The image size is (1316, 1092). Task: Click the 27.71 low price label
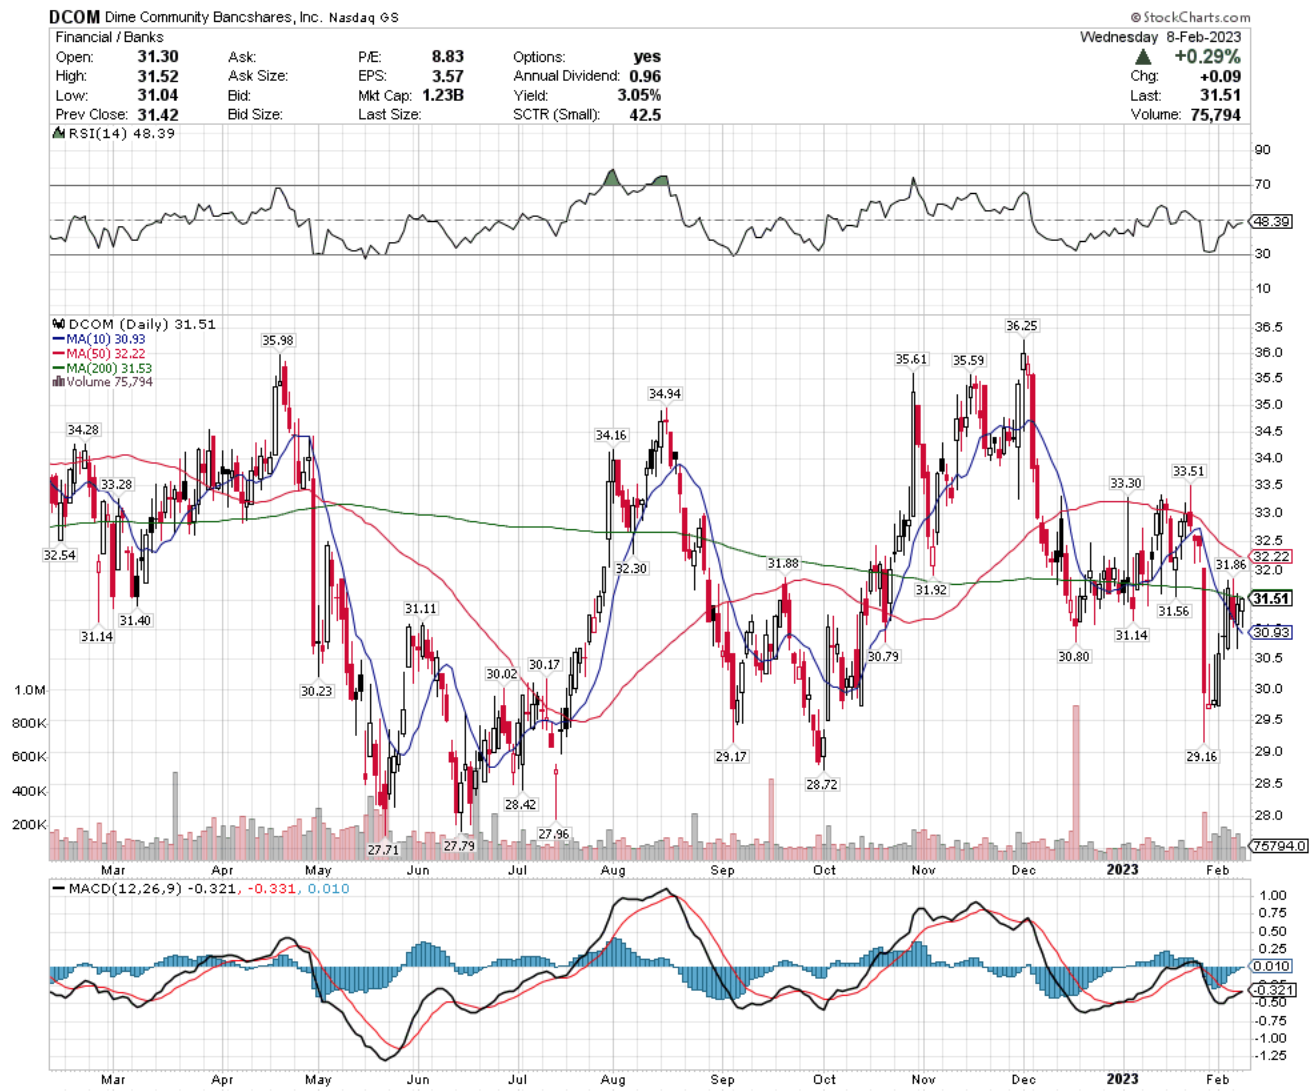(x=382, y=850)
